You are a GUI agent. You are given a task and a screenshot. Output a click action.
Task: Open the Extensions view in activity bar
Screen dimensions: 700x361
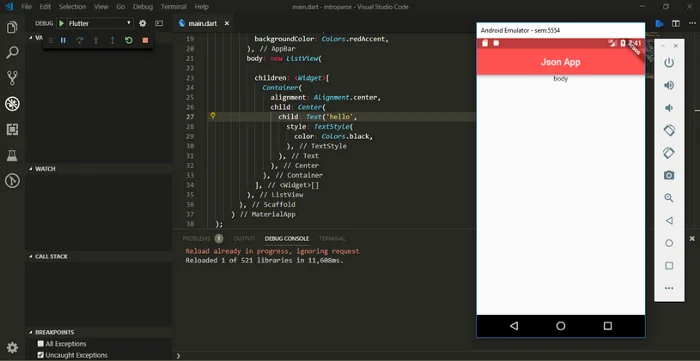click(x=12, y=129)
